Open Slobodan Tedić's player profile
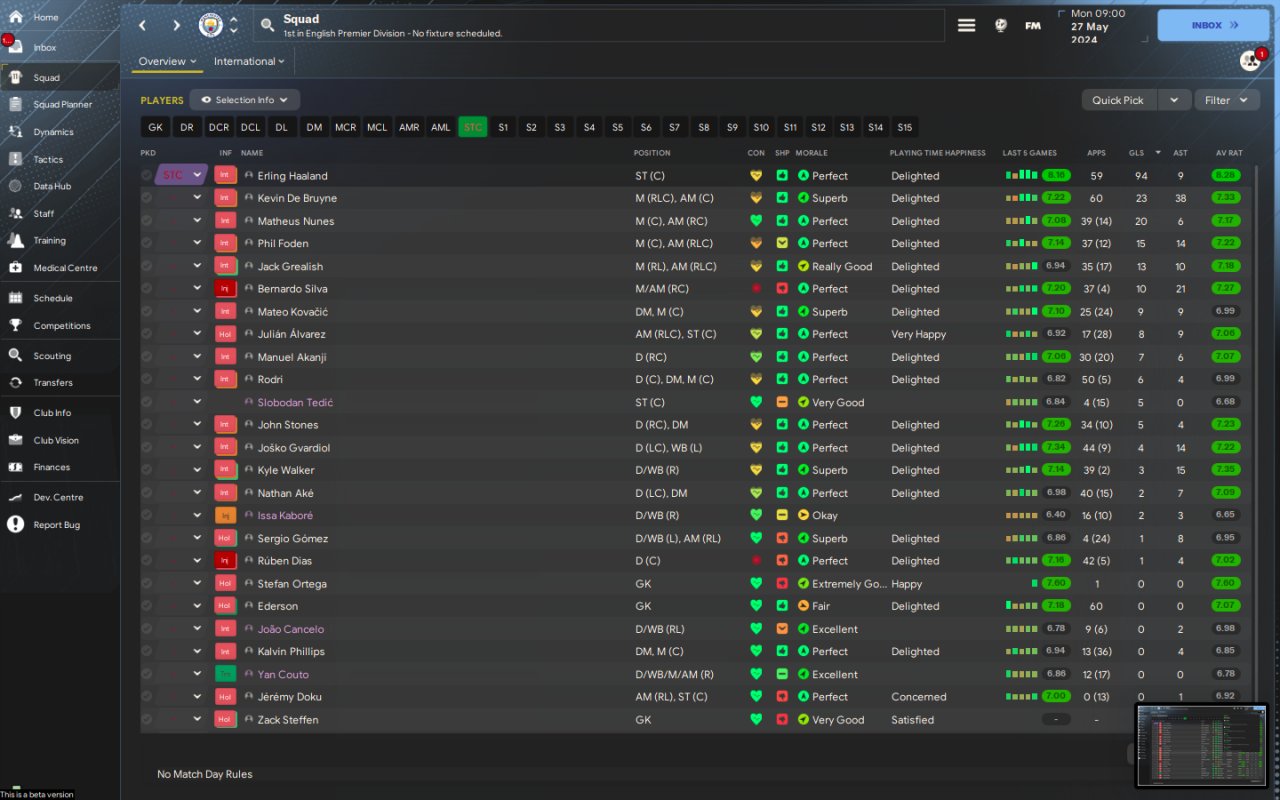Viewport: 1280px width, 800px height. [x=295, y=402]
